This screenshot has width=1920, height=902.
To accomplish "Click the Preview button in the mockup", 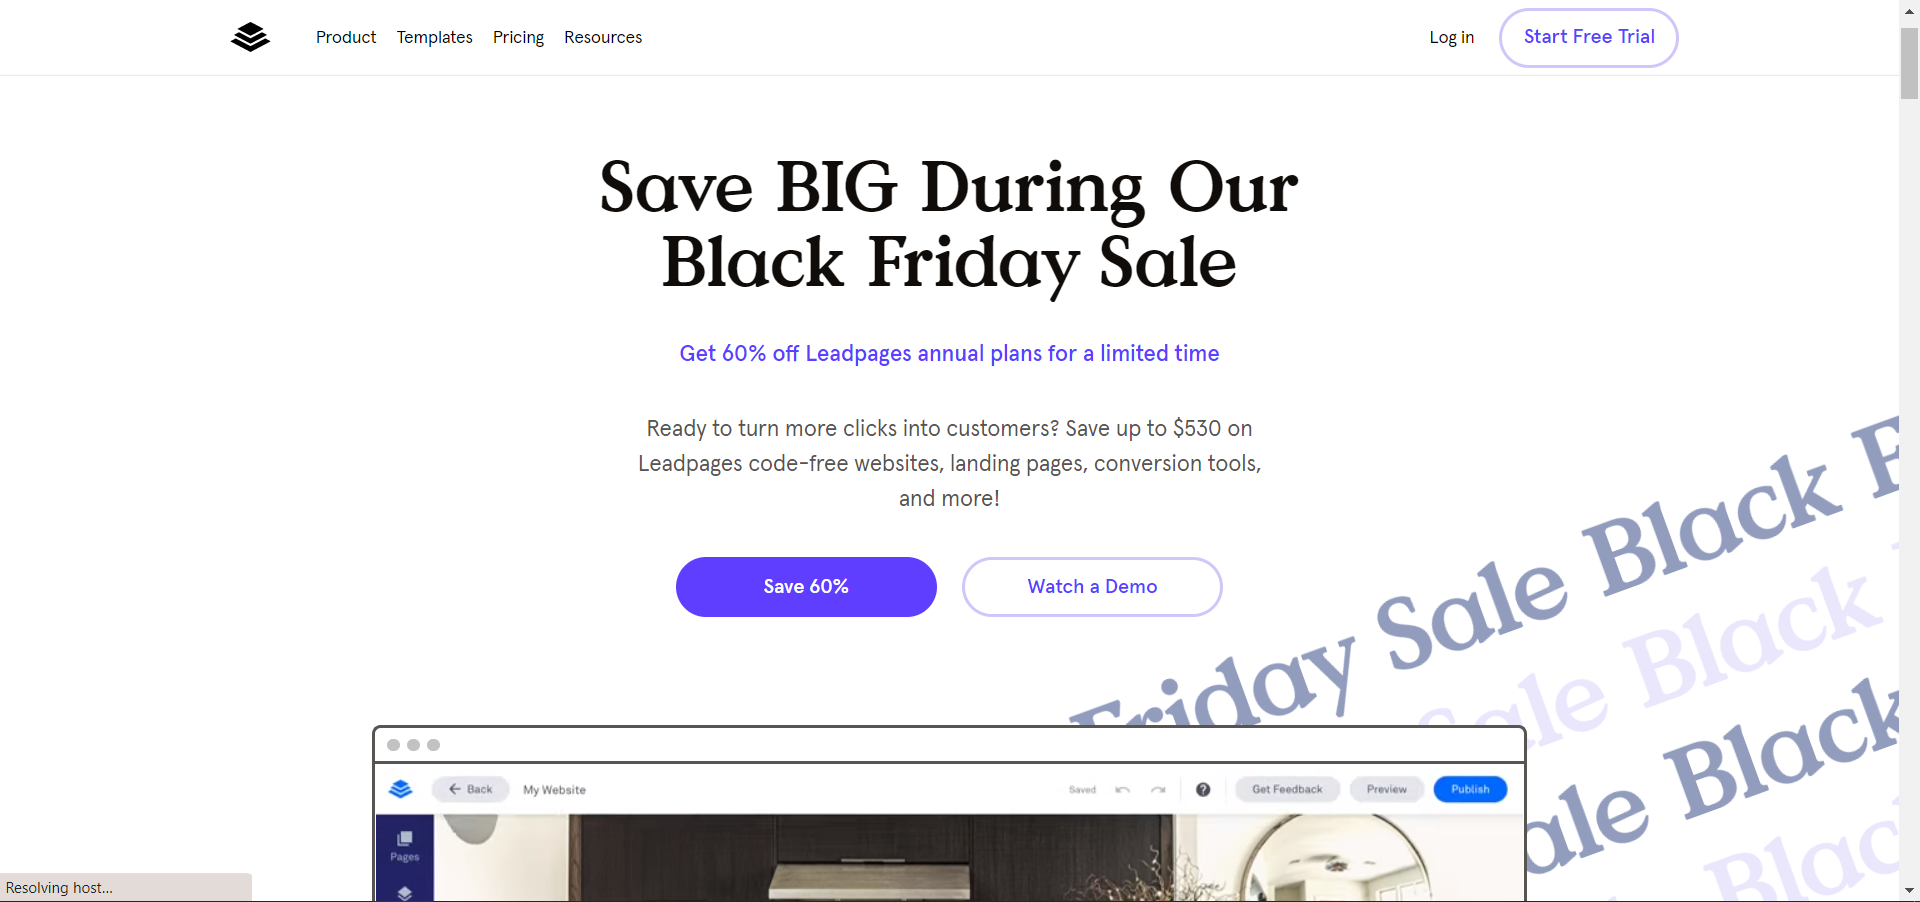I will point(1387,789).
